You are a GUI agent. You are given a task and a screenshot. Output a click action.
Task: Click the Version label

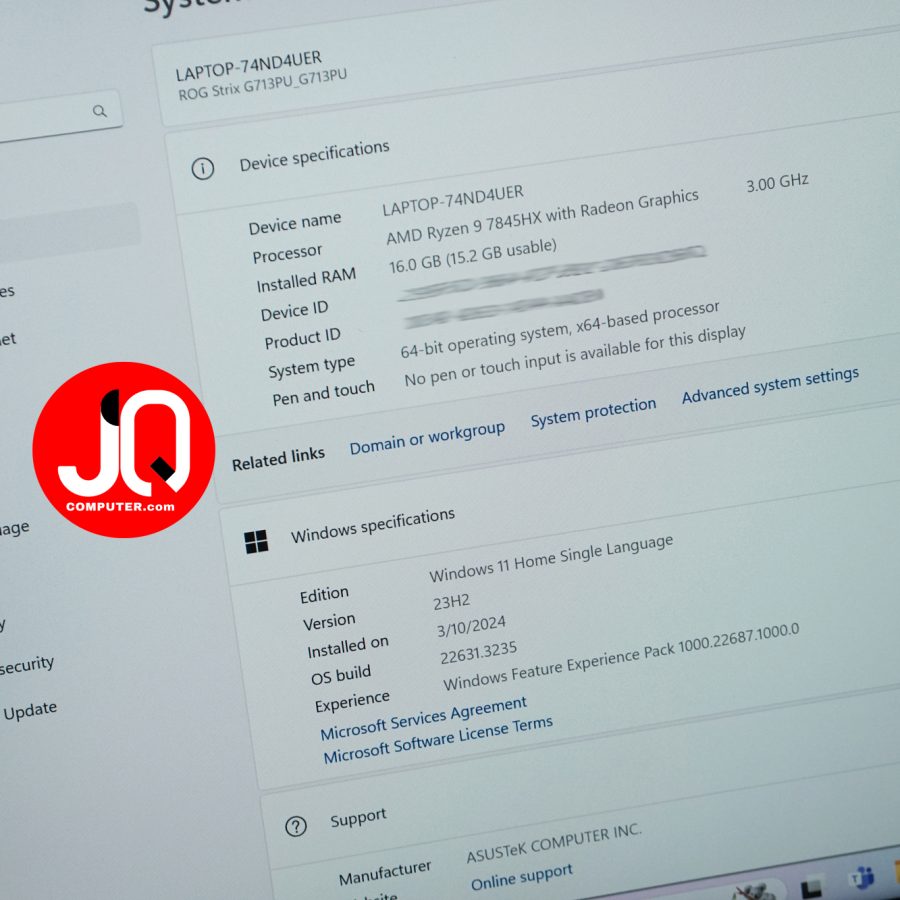pyautogui.click(x=329, y=622)
